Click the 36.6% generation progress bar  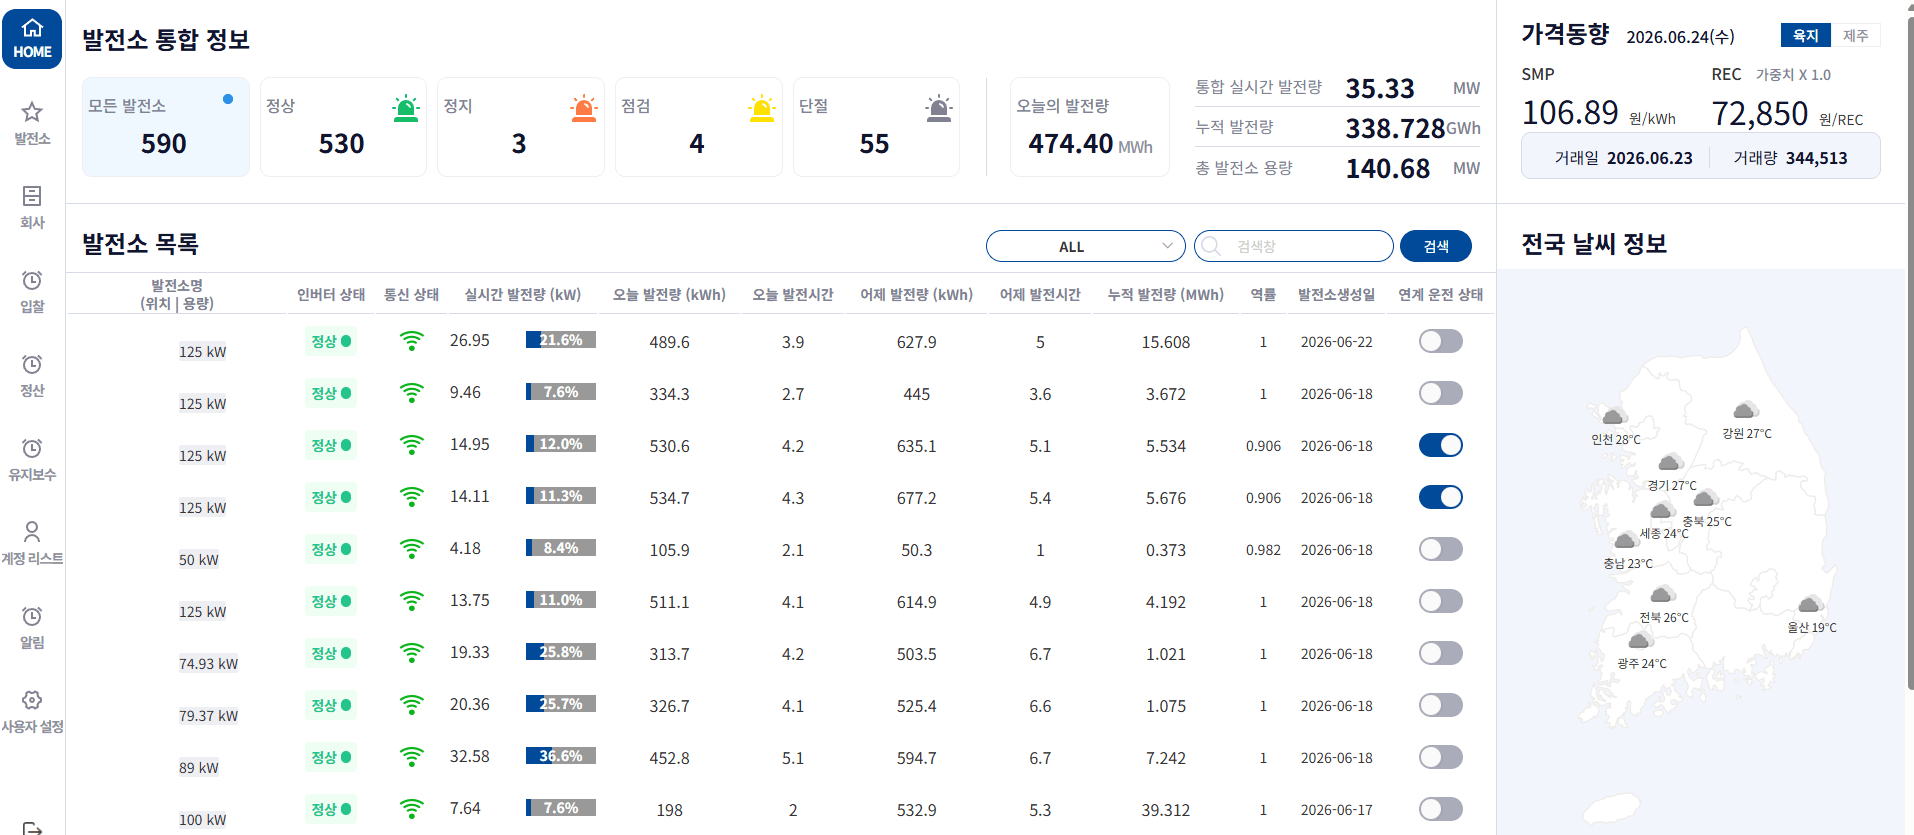[561, 756]
